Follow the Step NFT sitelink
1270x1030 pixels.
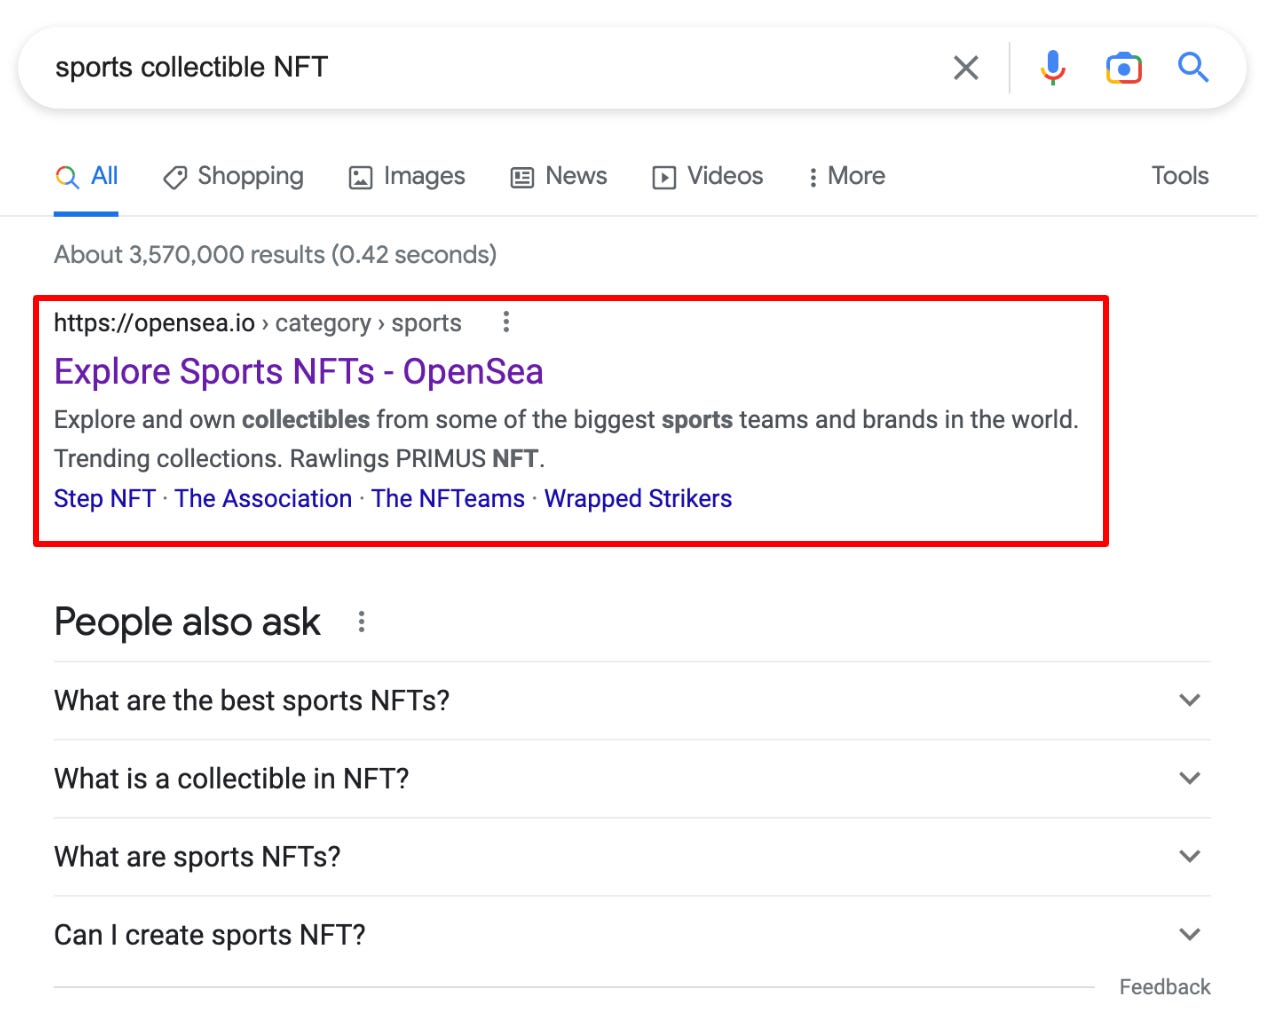click(x=105, y=498)
